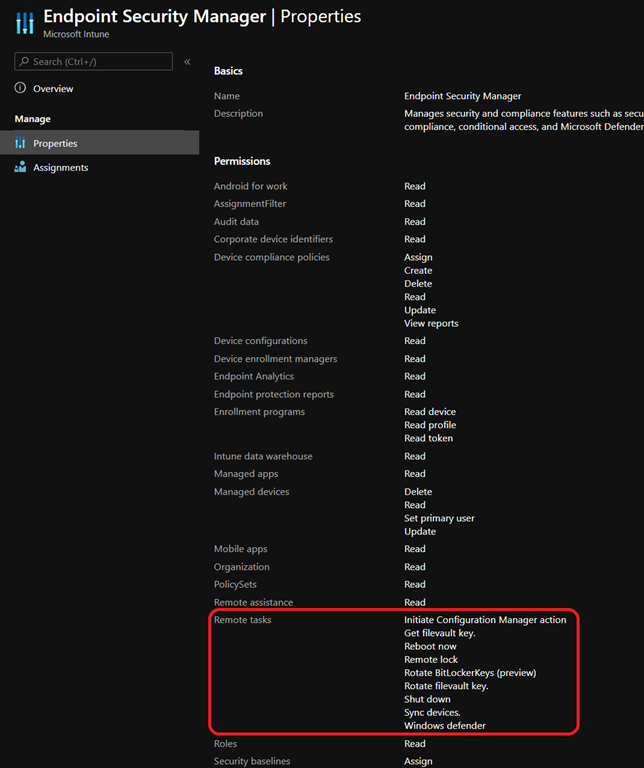Click the search magnifier icon
The image size is (644, 768).
click(x=24, y=62)
